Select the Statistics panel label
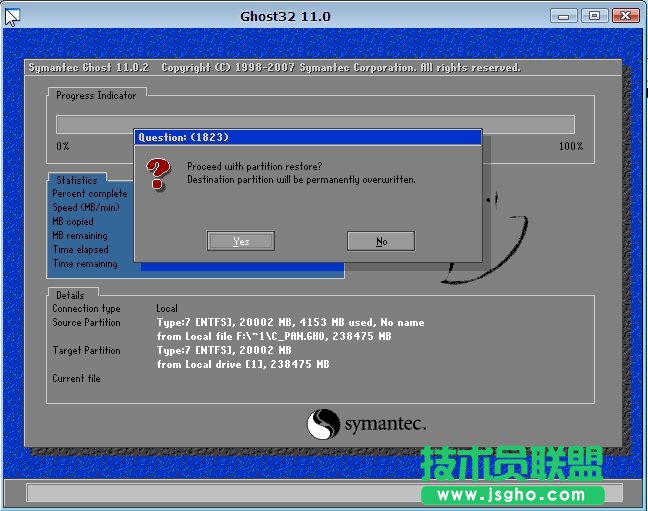 click(x=77, y=181)
